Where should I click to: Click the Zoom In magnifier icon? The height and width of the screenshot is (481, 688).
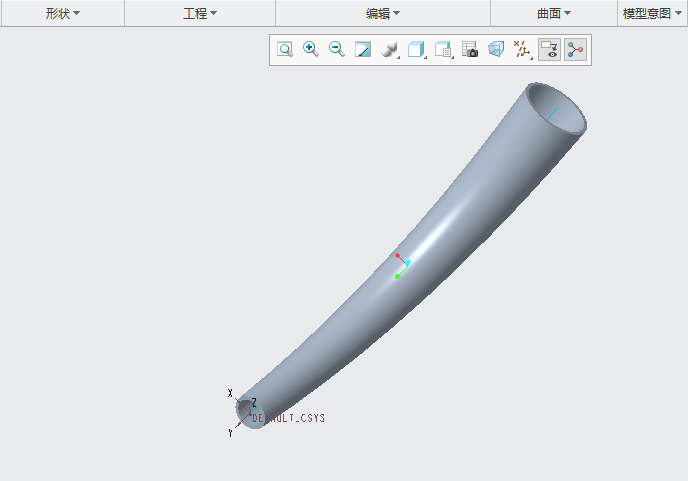click(311, 49)
